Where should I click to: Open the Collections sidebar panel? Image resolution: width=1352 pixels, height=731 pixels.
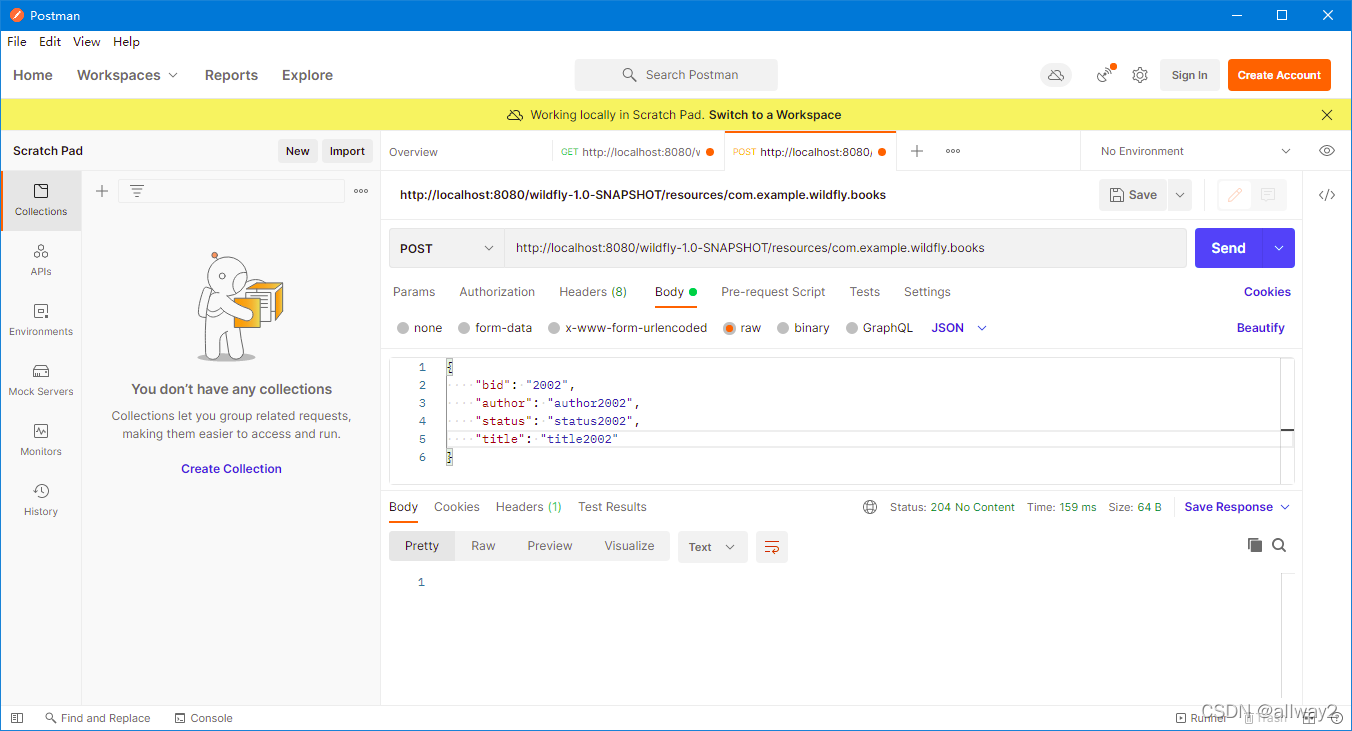pos(41,200)
